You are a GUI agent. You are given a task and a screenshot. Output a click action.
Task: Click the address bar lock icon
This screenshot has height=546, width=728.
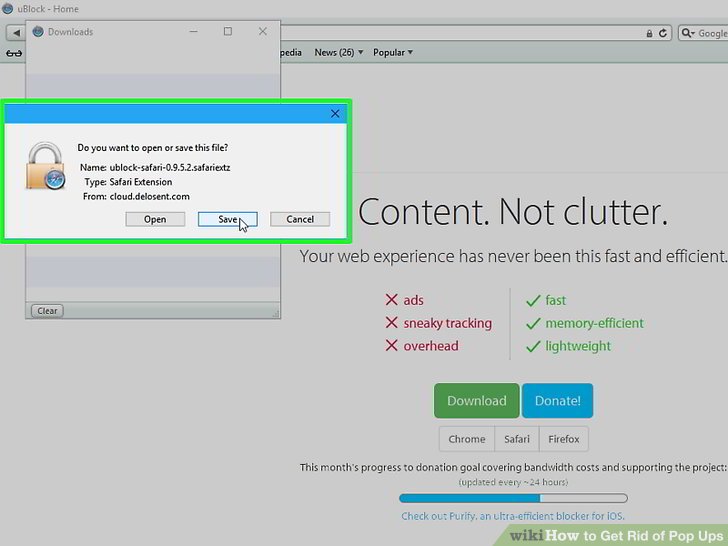[649, 33]
